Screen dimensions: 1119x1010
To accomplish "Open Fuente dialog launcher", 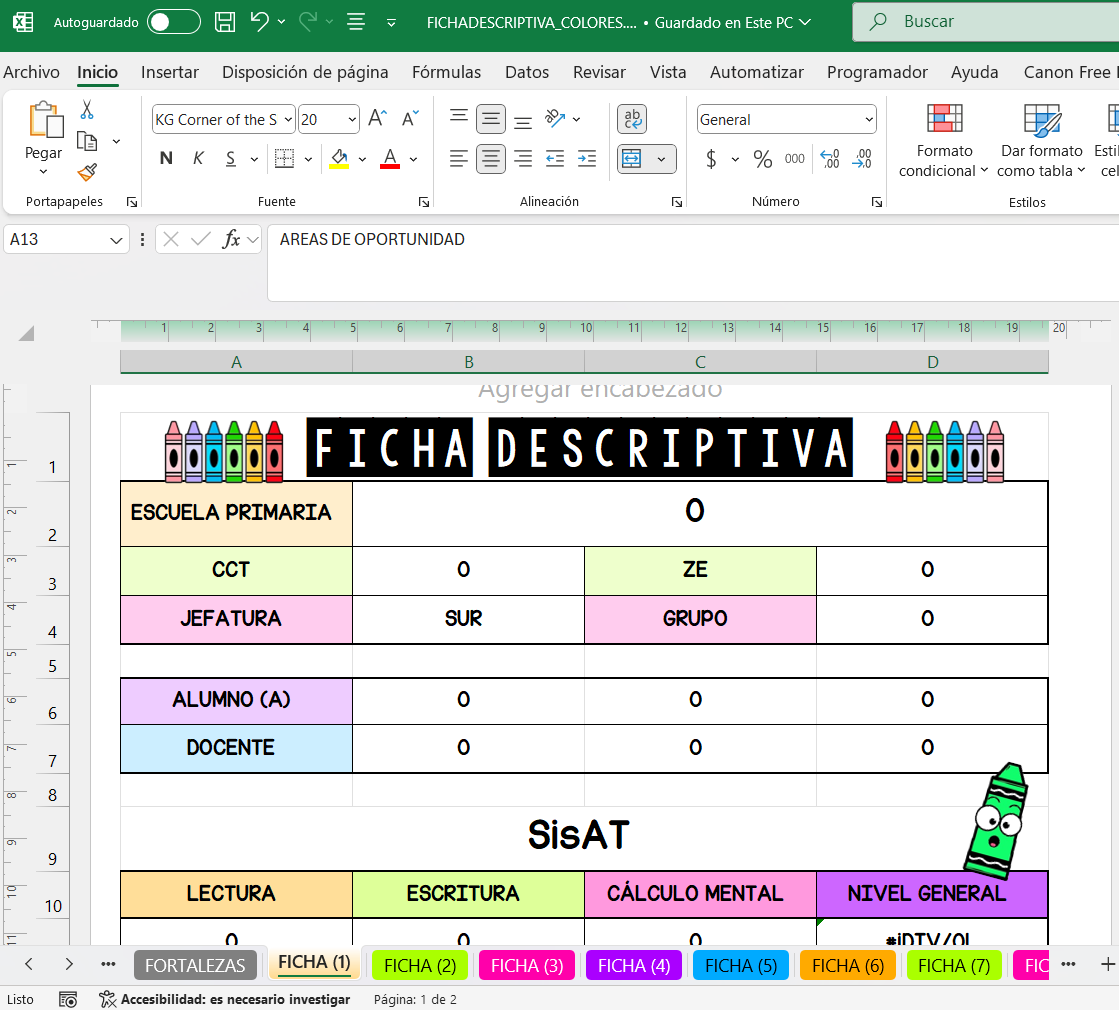I will pos(424,202).
